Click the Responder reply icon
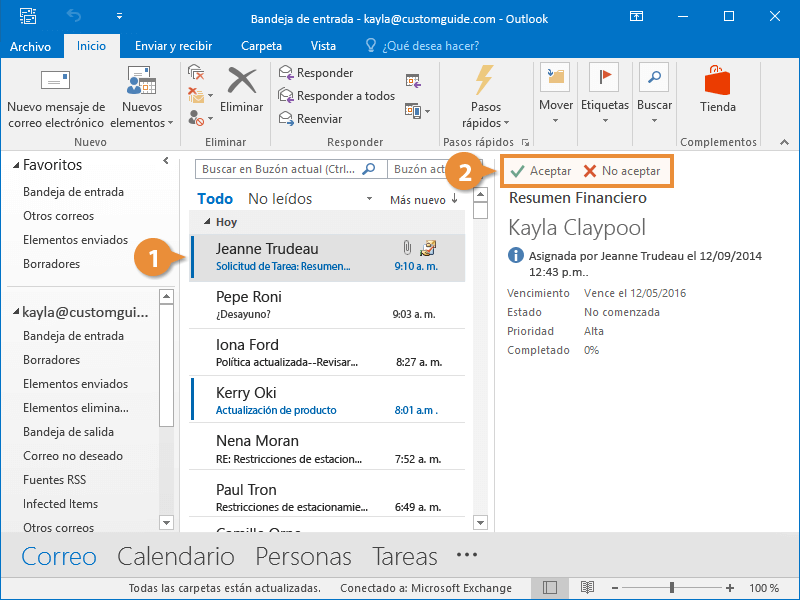The image size is (800, 600). tap(286, 72)
